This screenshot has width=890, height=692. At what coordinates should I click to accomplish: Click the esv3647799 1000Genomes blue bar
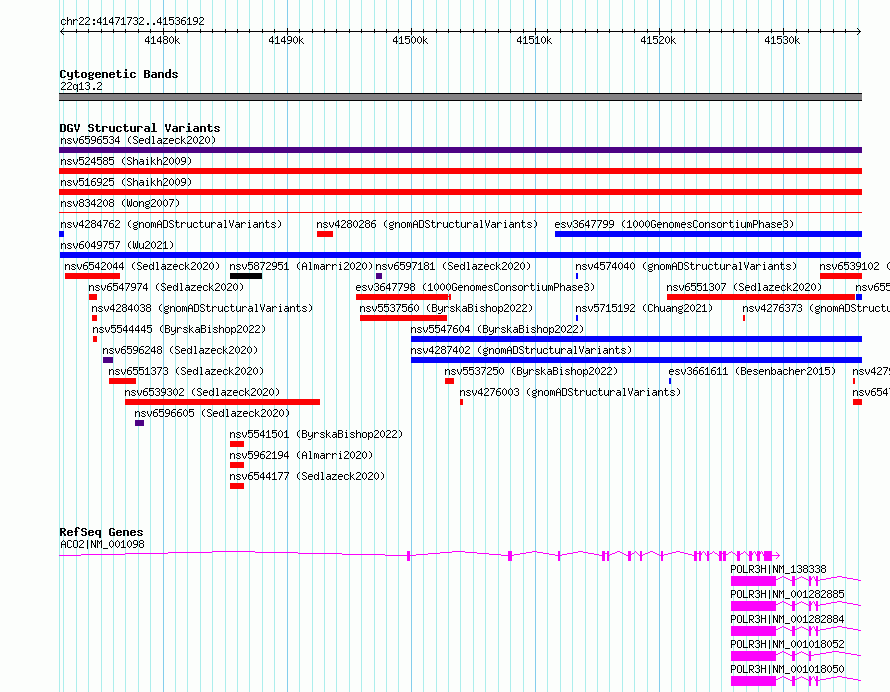pyautogui.click(x=708, y=234)
